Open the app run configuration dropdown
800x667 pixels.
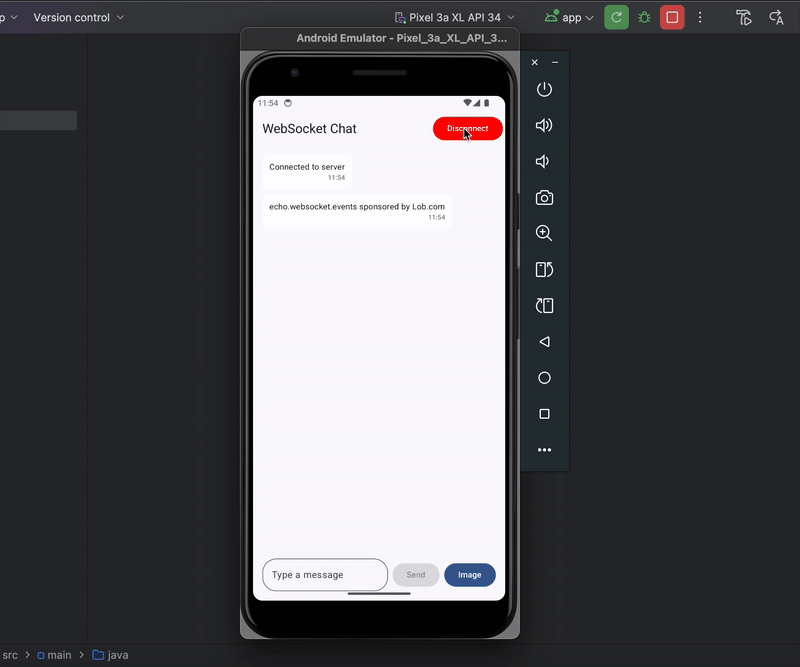pyautogui.click(x=569, y=17)
